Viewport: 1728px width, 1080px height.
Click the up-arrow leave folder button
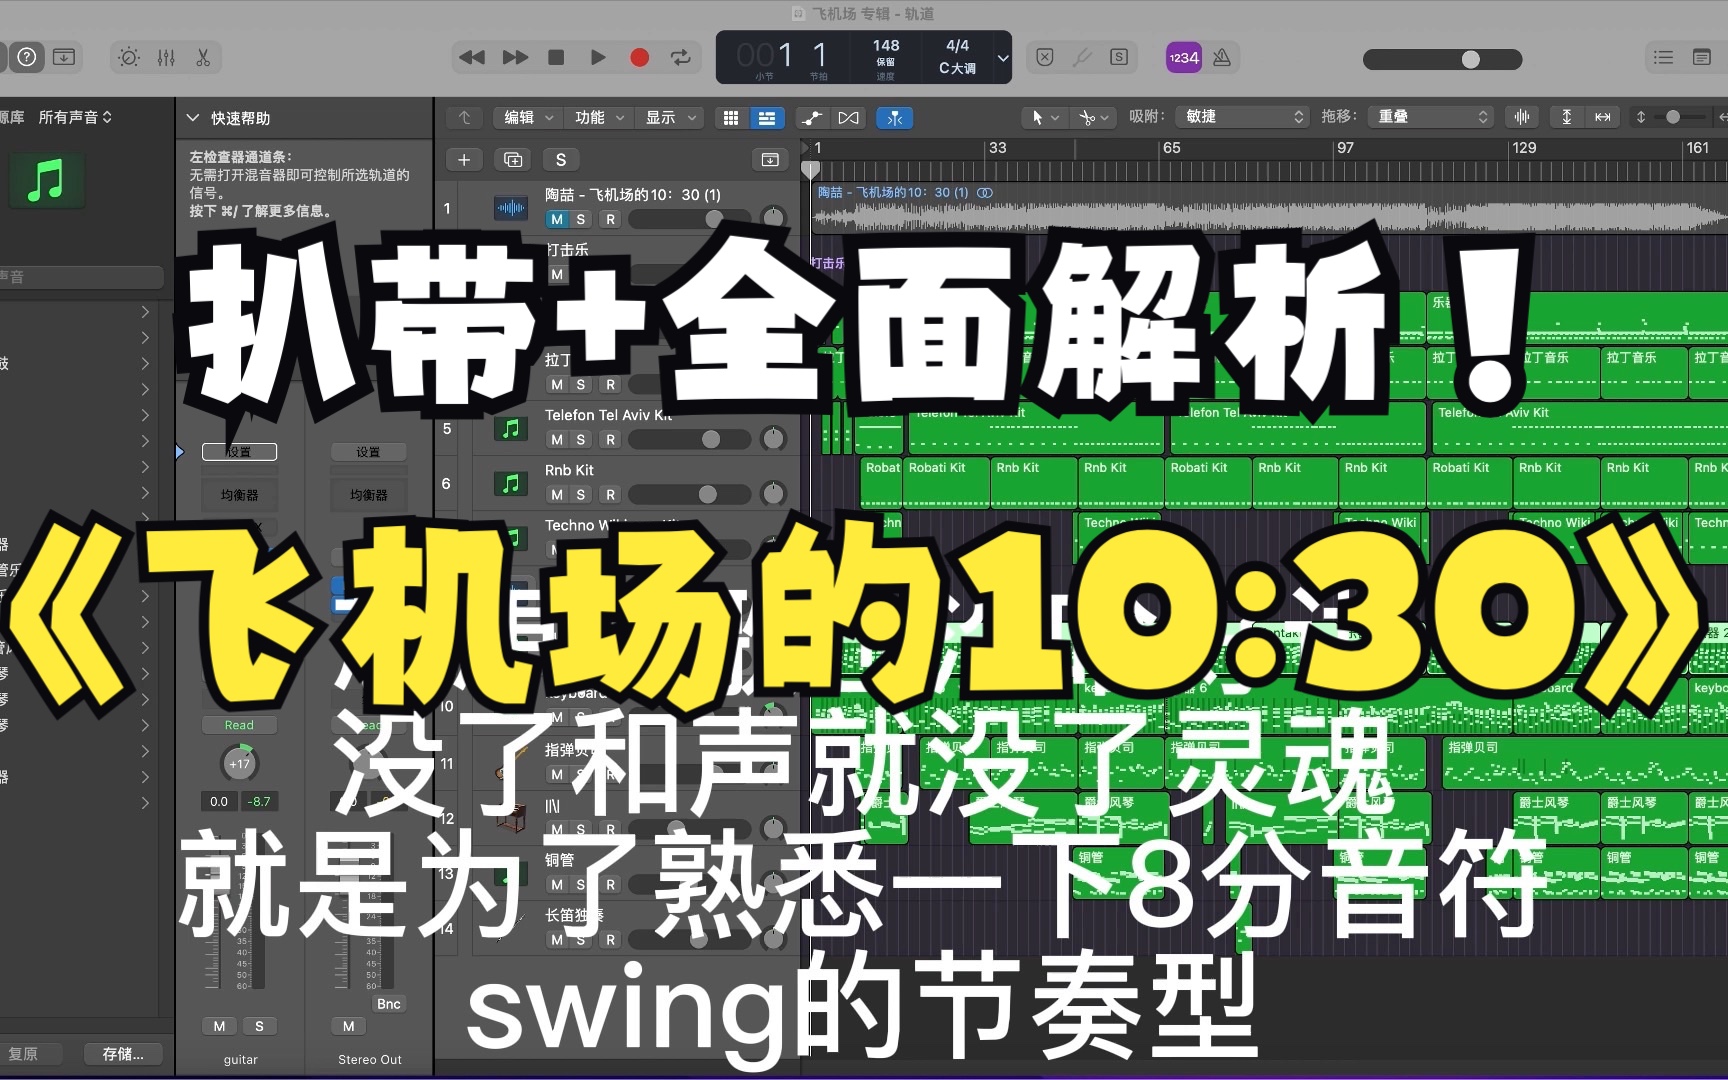point(464,117)
